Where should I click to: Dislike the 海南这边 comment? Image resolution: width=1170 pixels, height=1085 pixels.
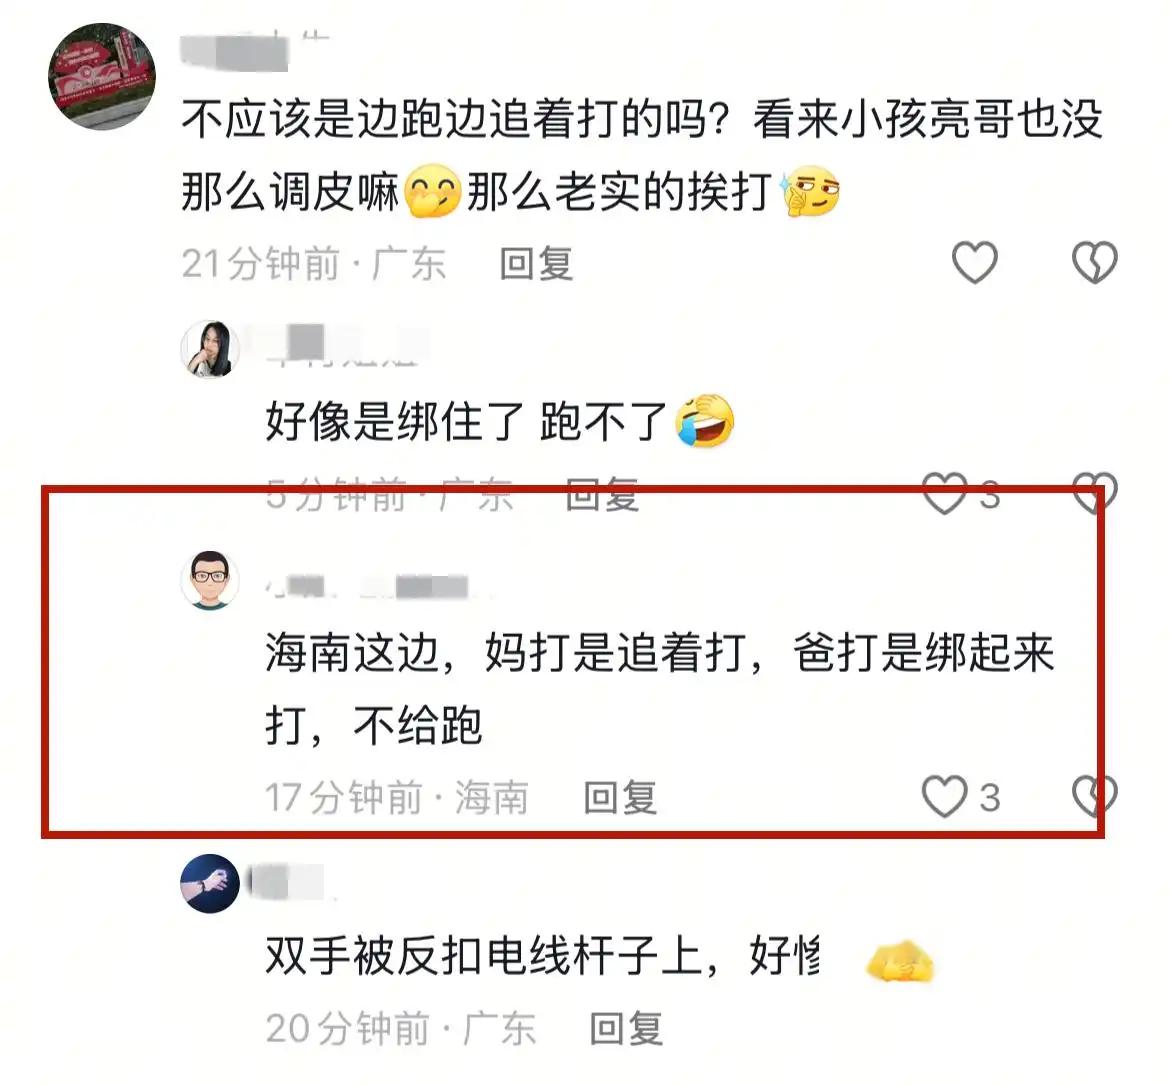pyautogui.click(x=1095, y=796)
